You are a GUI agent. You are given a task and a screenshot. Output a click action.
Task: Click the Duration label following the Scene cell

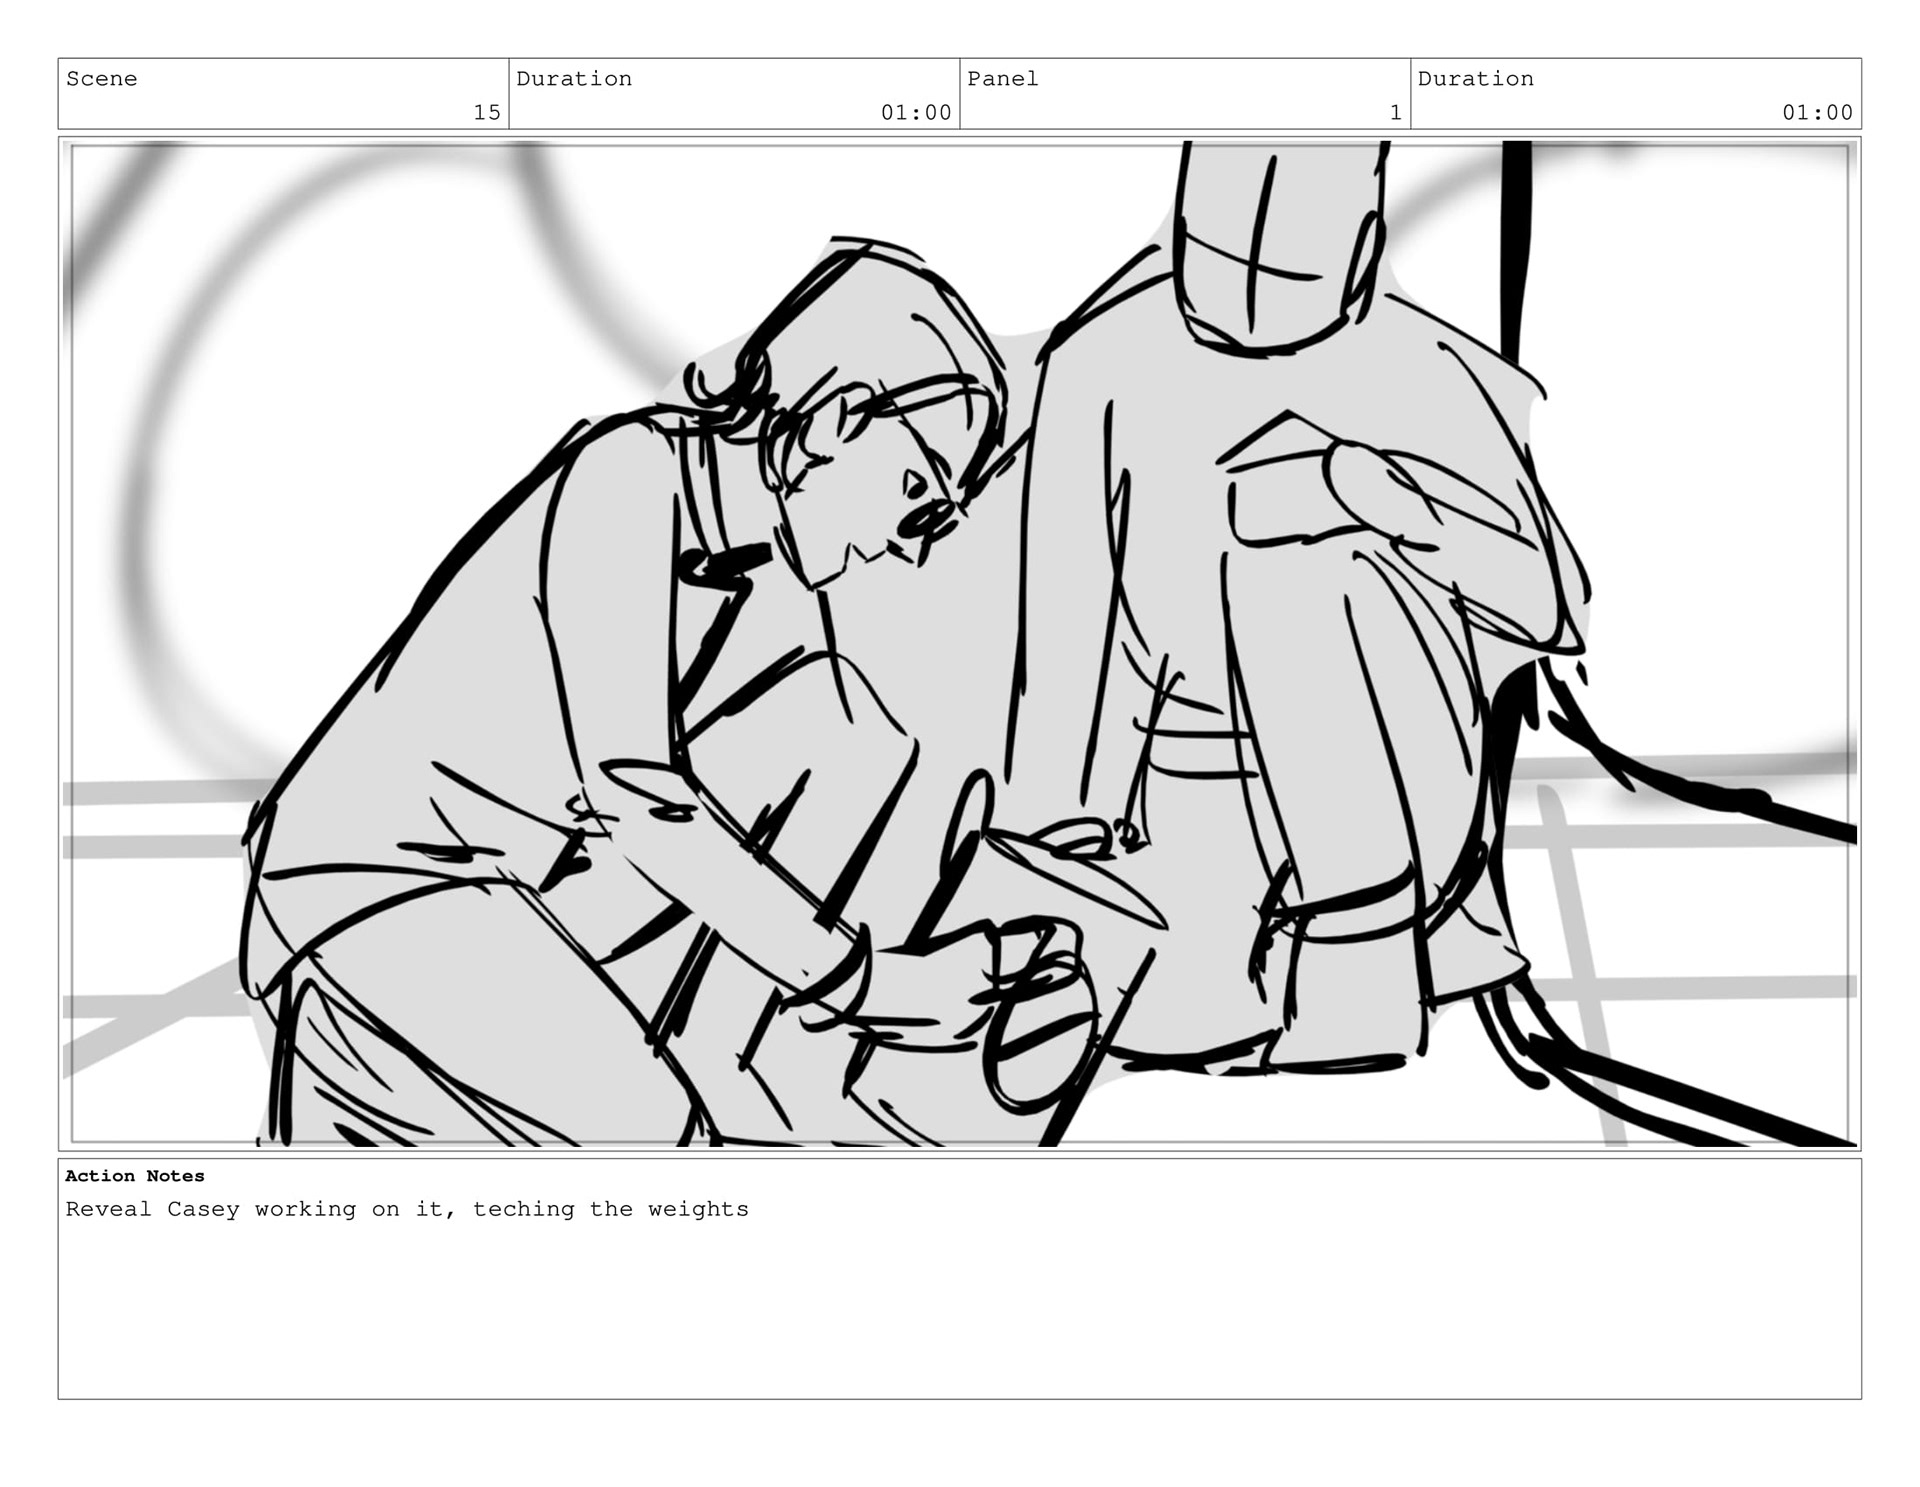[x=573, y=79]
